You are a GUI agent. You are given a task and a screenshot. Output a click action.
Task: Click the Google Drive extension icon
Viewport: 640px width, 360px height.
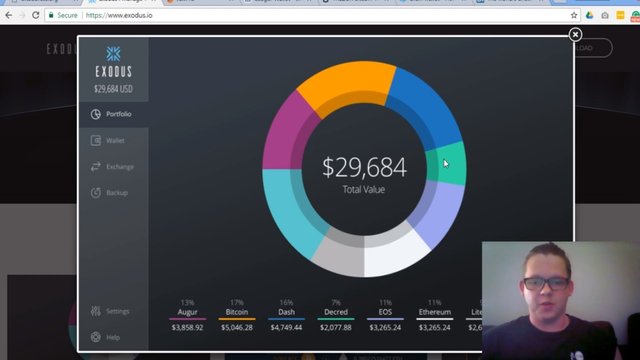pos(589,15)
